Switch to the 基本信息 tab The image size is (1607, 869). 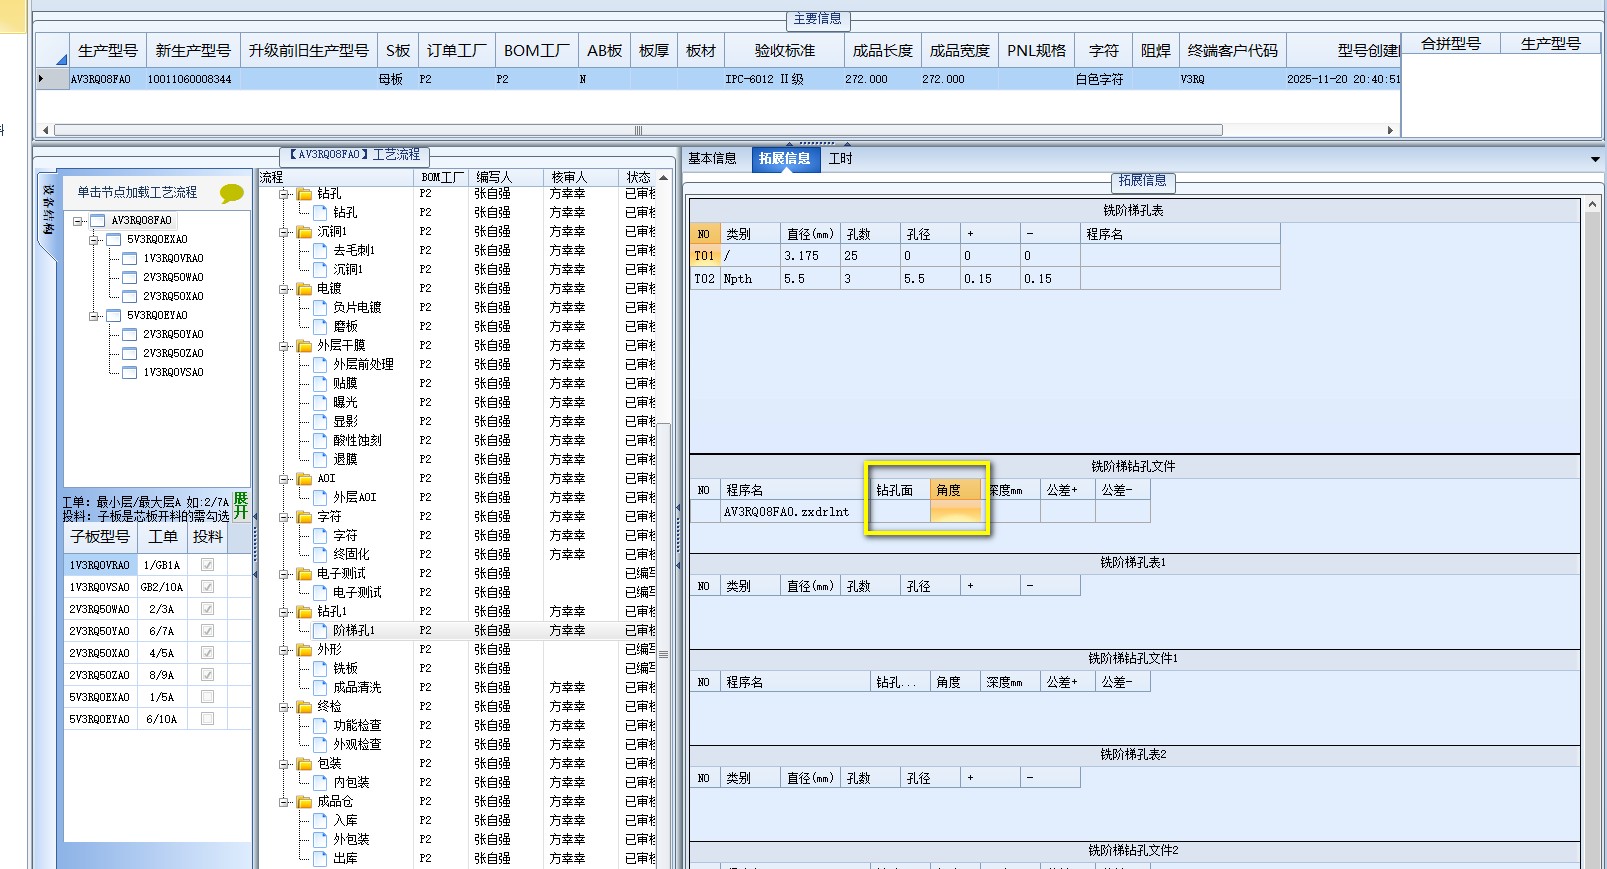pos(712,159)
